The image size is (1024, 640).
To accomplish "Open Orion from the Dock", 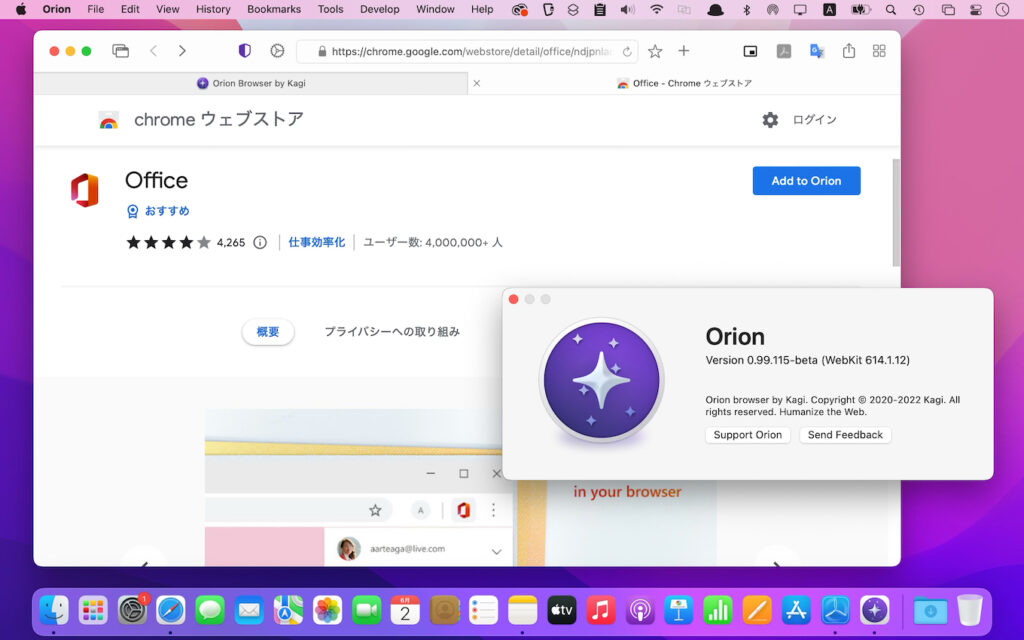I will (874, 610).
